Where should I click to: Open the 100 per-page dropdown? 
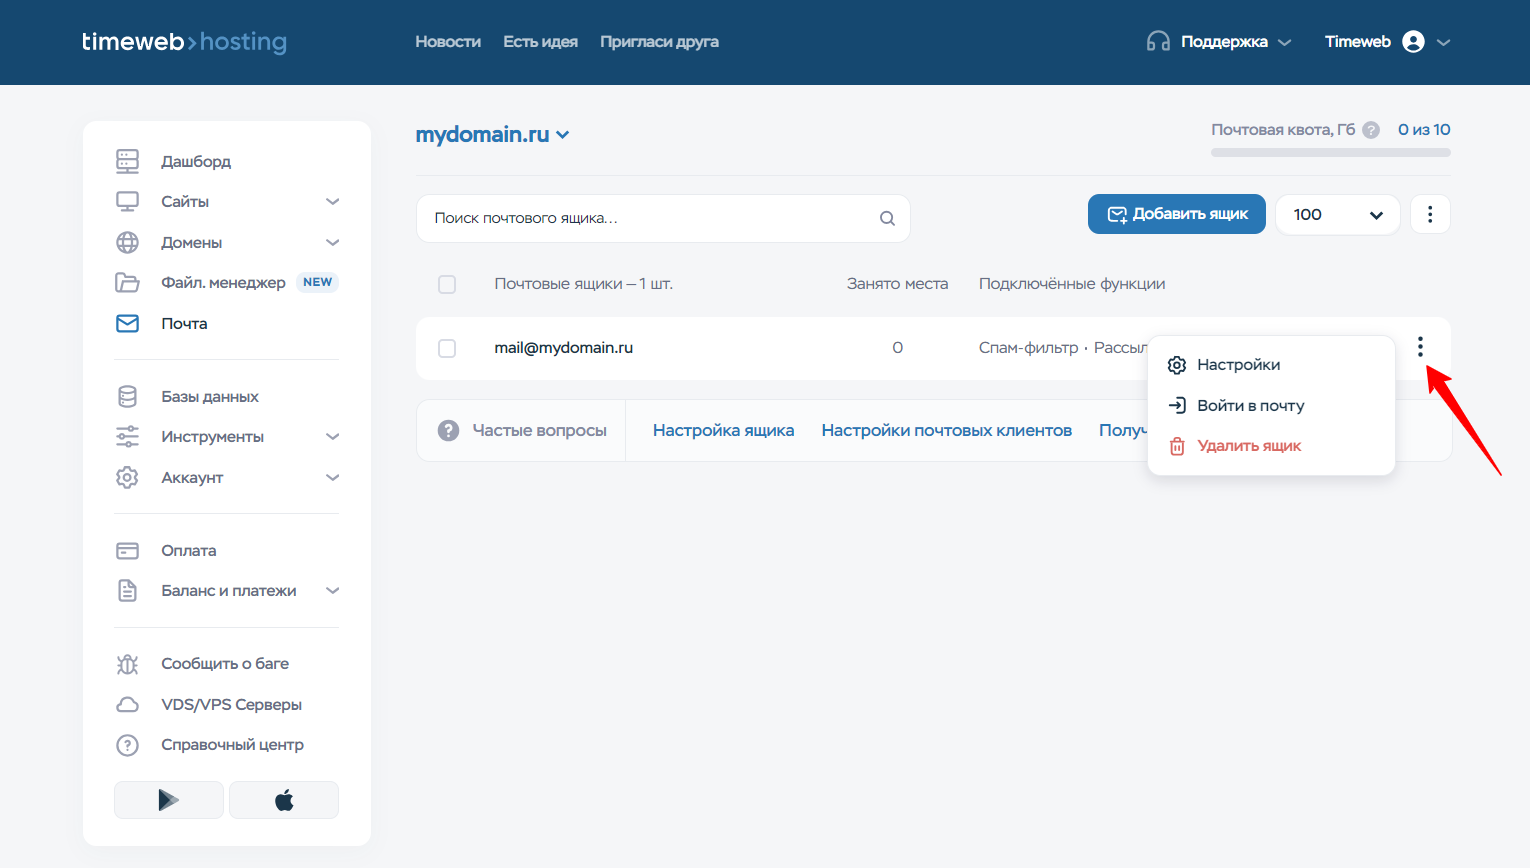click(x=1337, y=215)
